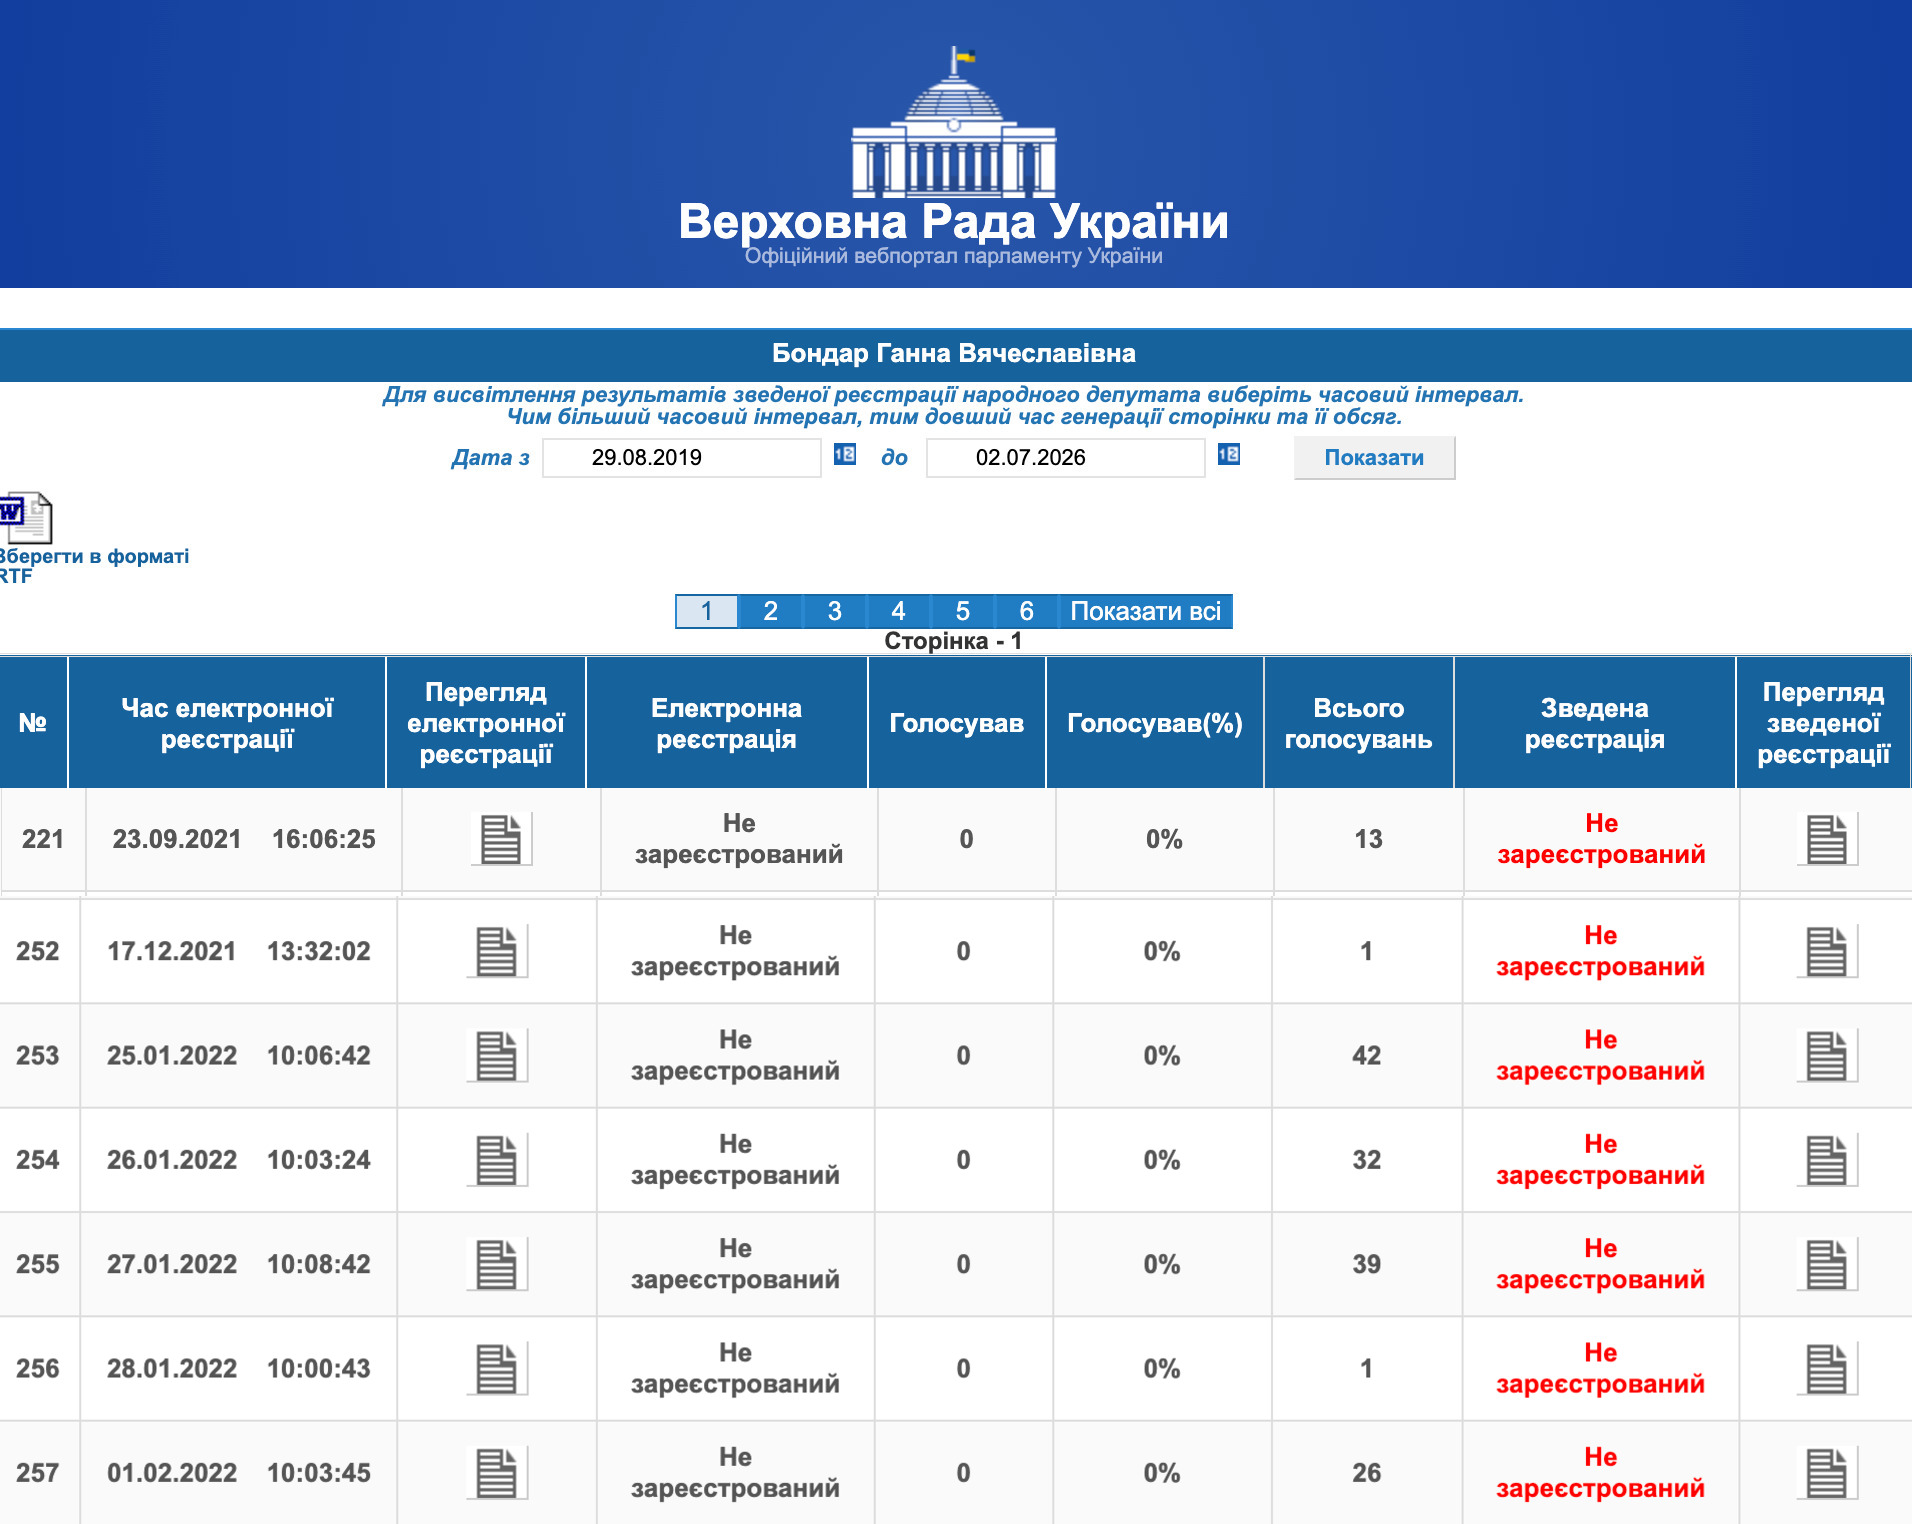The height and width of the screenshot is (1524, 1912).
Task: Click red 'Не зареєстрований' status in row 221
Action: tap(1601, 839)
